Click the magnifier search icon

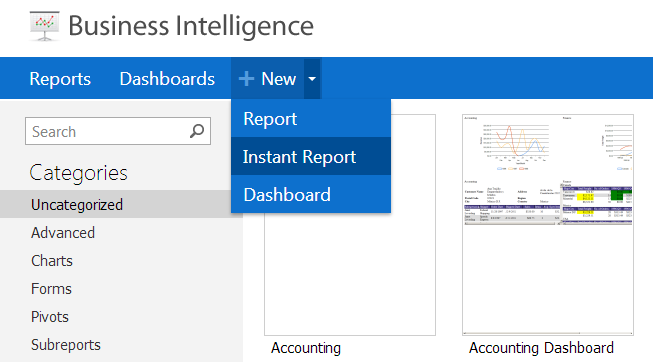197,131
